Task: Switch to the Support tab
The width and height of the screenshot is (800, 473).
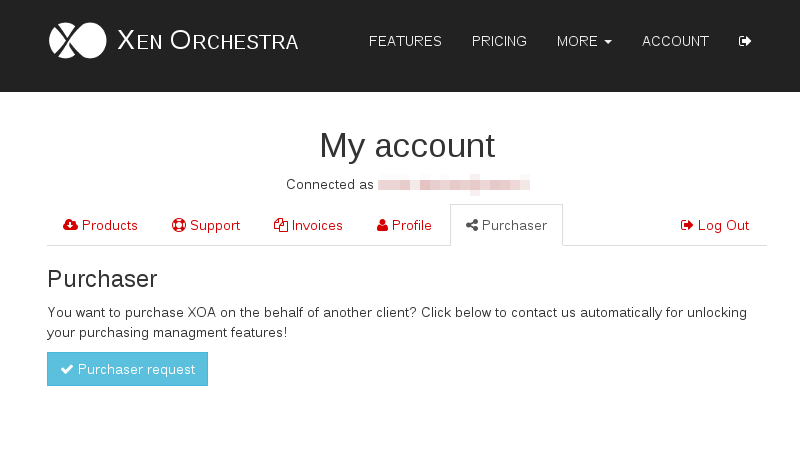Action: click(206, 225)
